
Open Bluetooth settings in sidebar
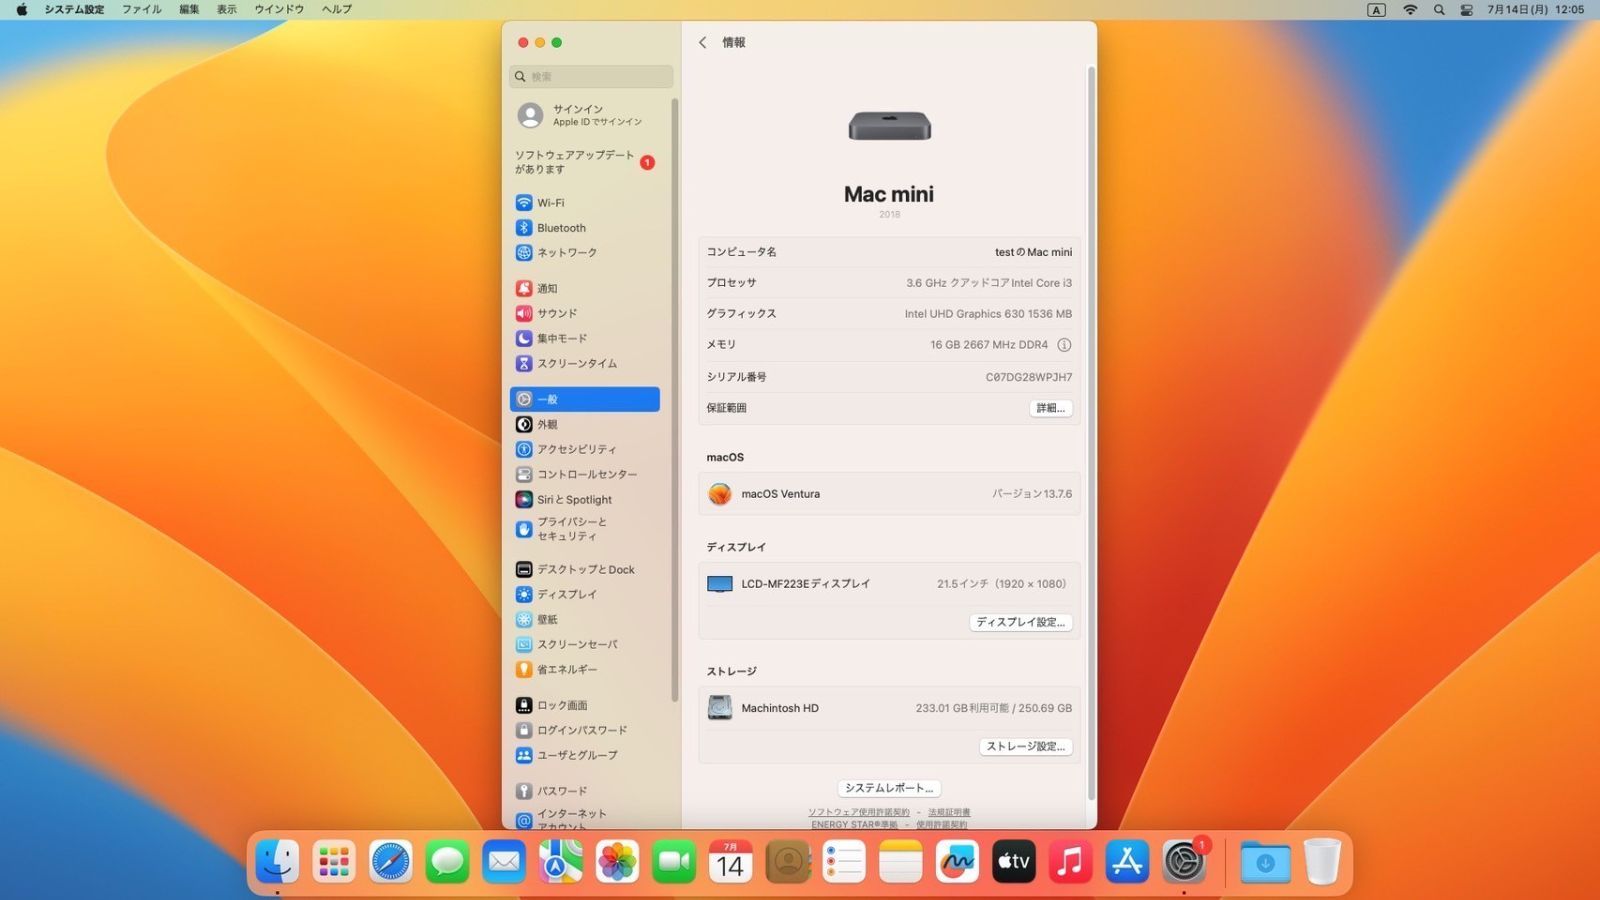point(585,228)
